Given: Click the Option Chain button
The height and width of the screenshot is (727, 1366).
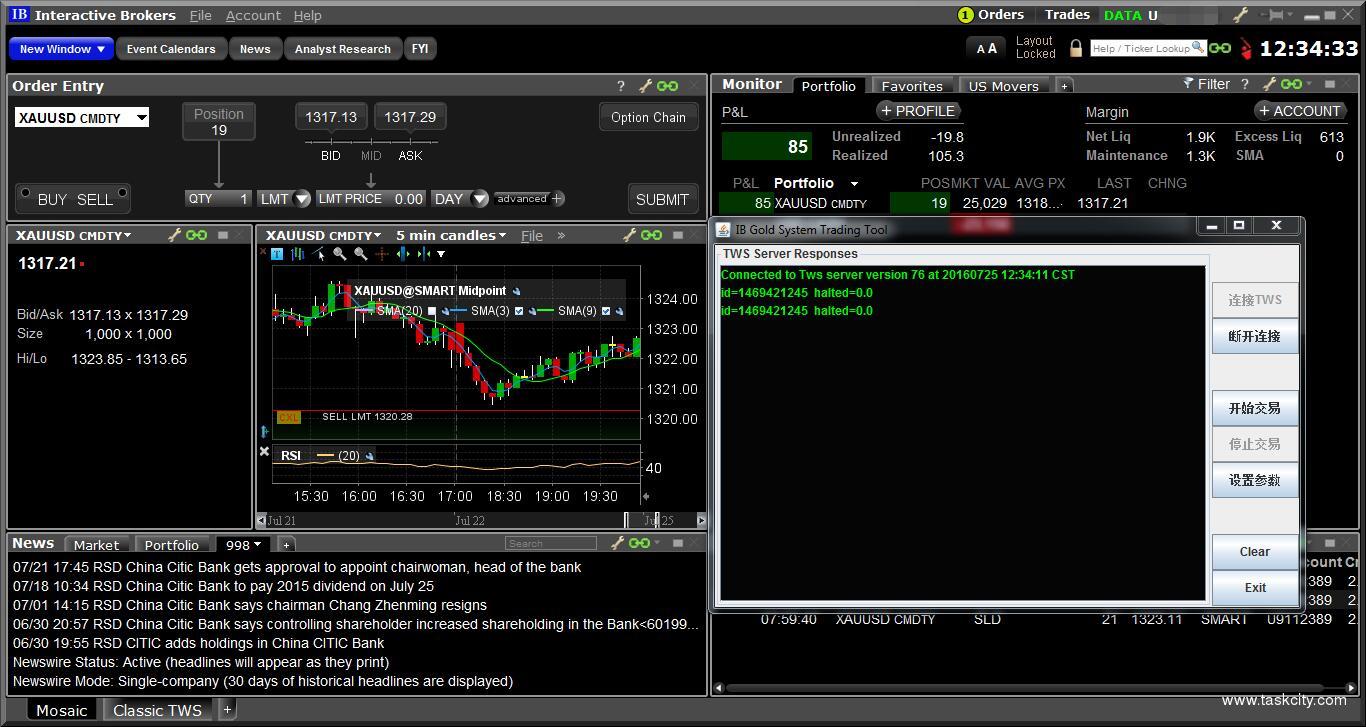Looking at the screenshot, I should click(x=648, y=117).
